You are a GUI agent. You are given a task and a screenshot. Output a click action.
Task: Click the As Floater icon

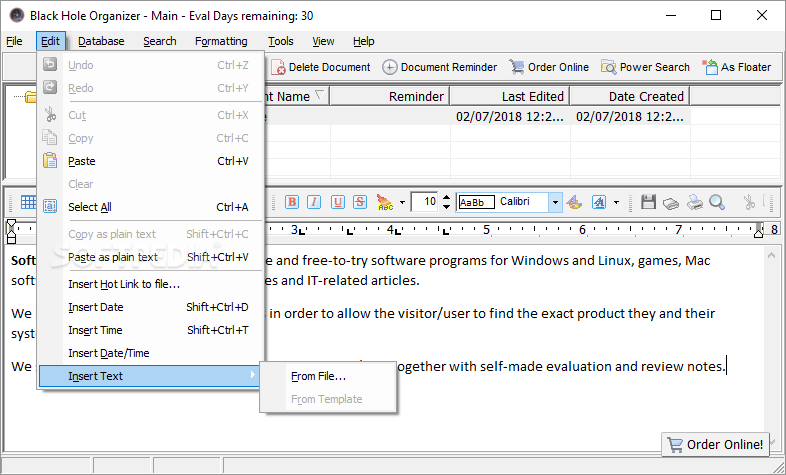pos(710,67)
